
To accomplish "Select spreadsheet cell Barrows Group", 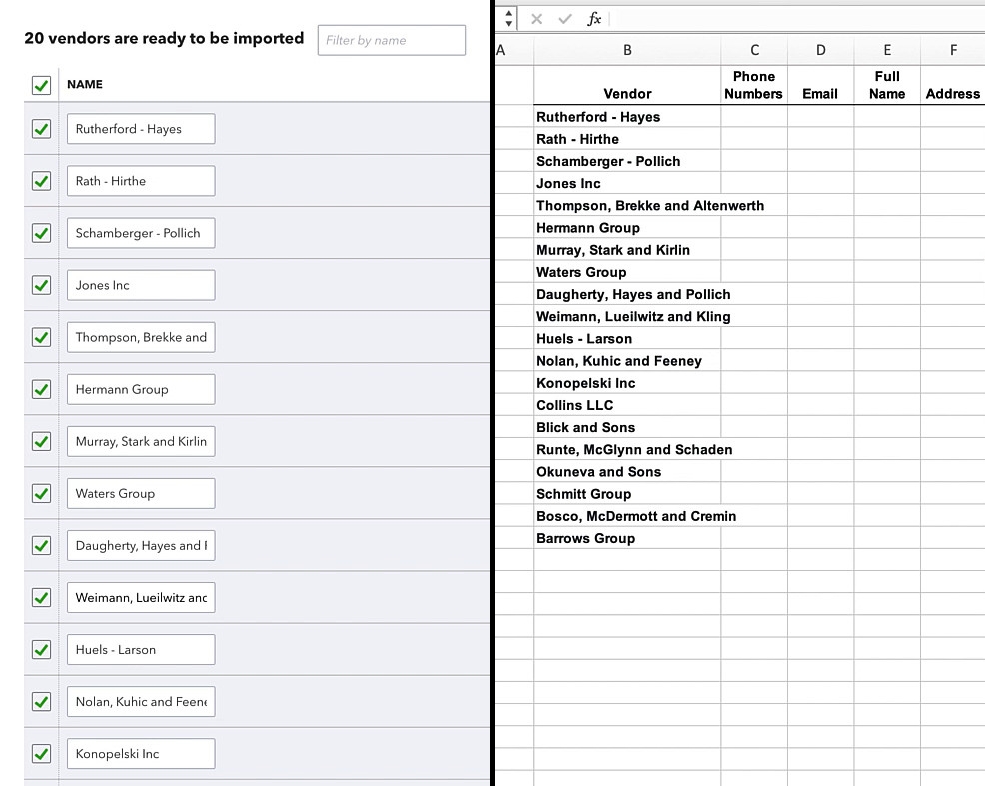I will [627, 538].
